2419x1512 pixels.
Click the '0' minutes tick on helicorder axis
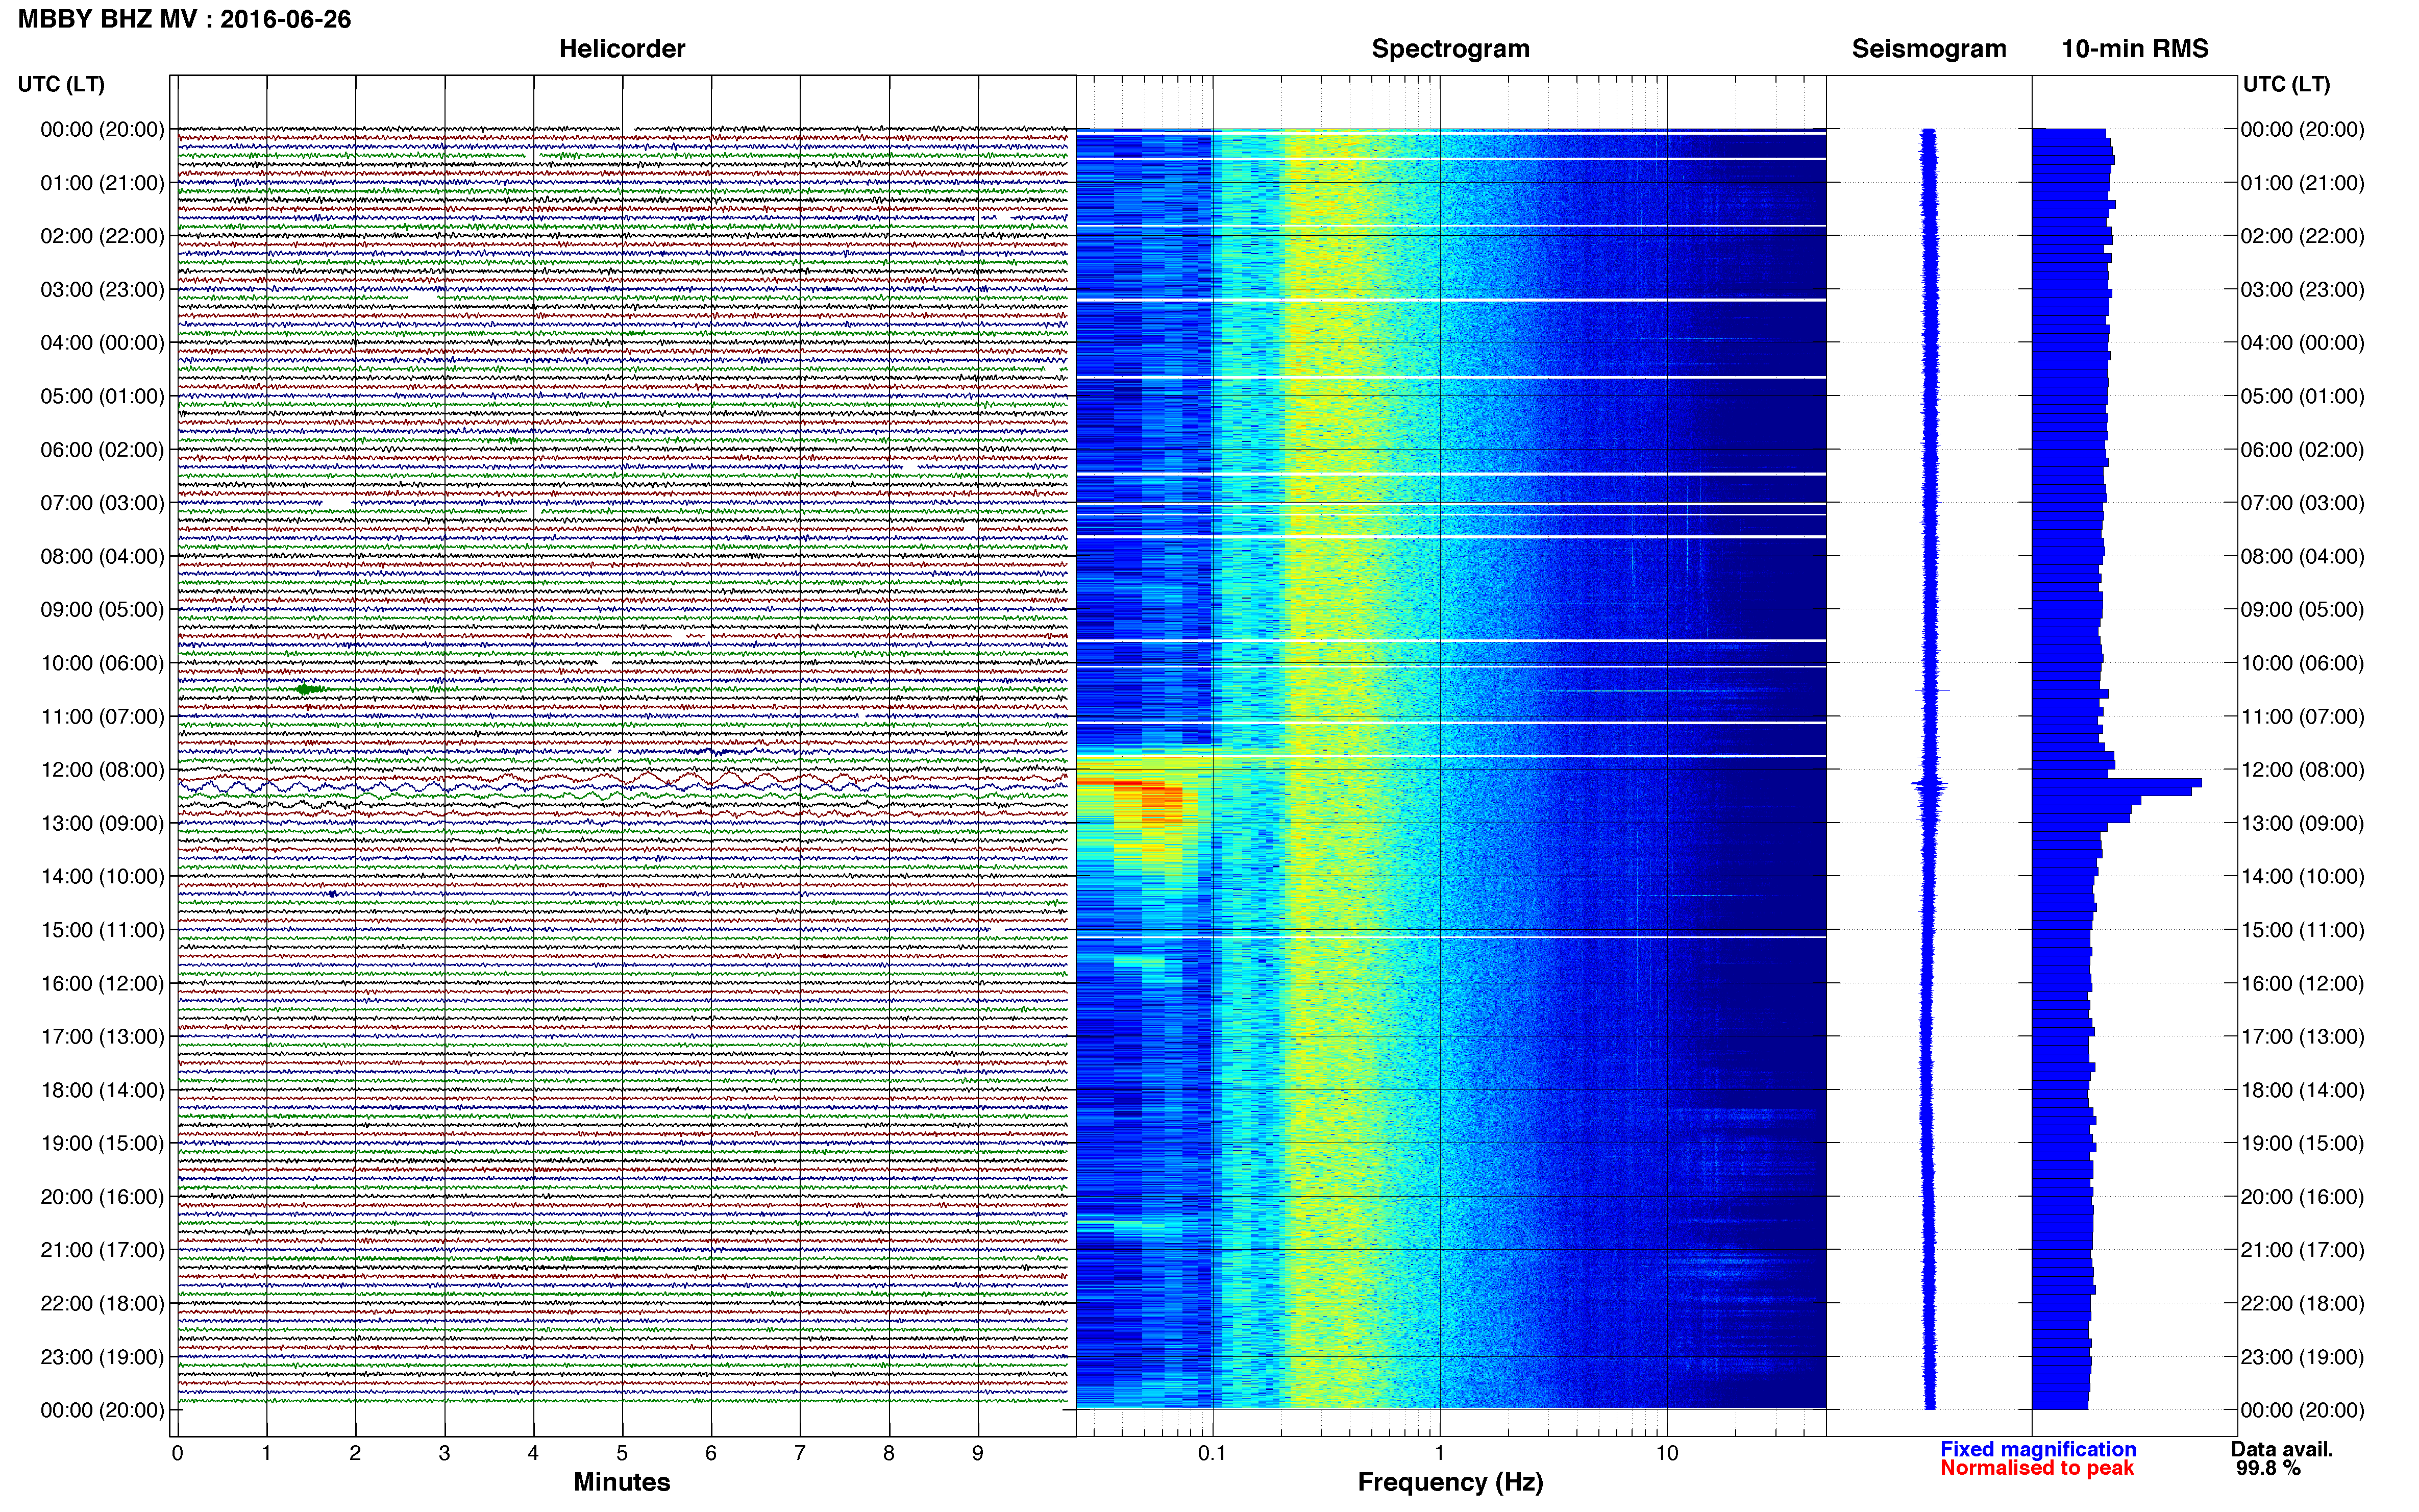coord(177,1453)
